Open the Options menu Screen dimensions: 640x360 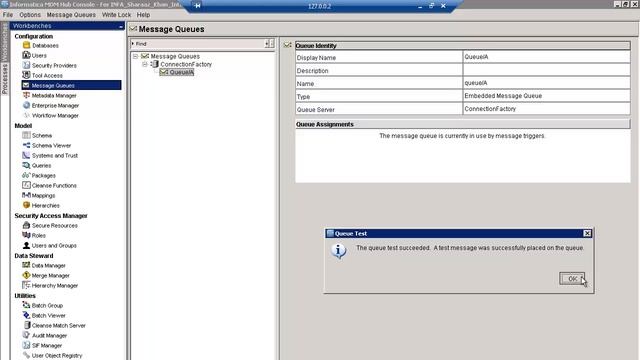[x=30, y=15]
